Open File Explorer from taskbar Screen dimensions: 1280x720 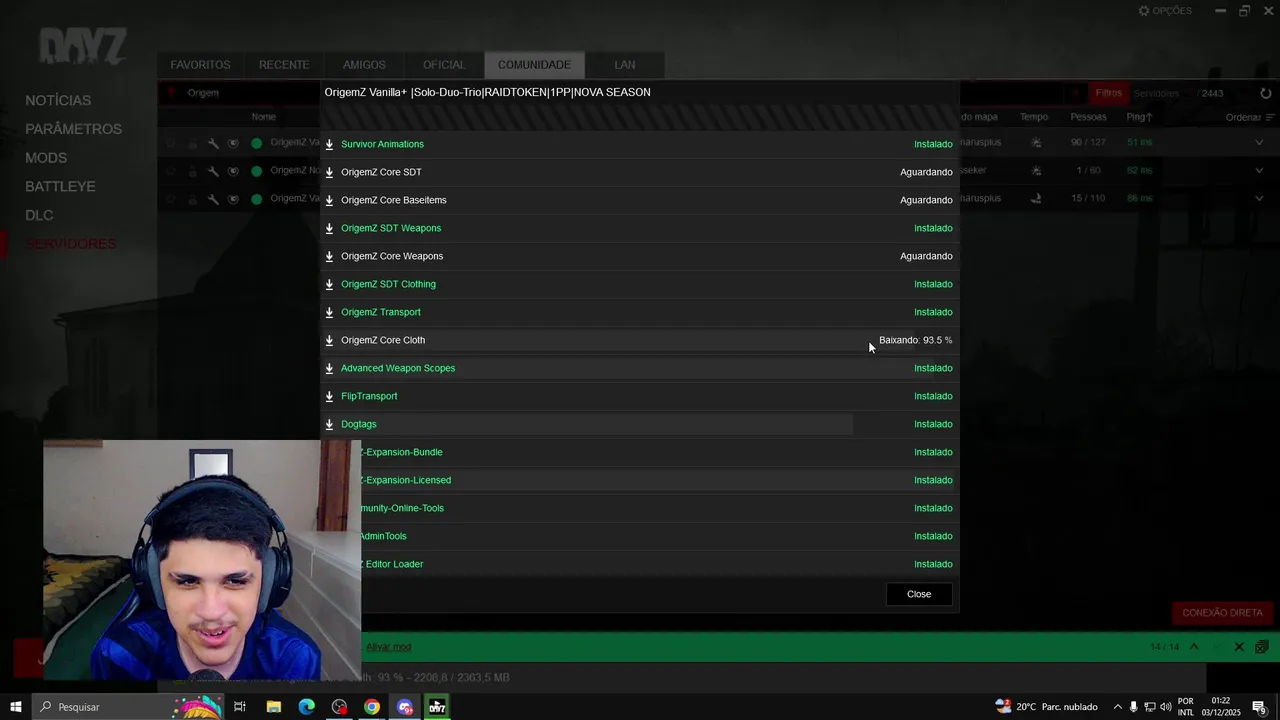click(x=273, y=707)
